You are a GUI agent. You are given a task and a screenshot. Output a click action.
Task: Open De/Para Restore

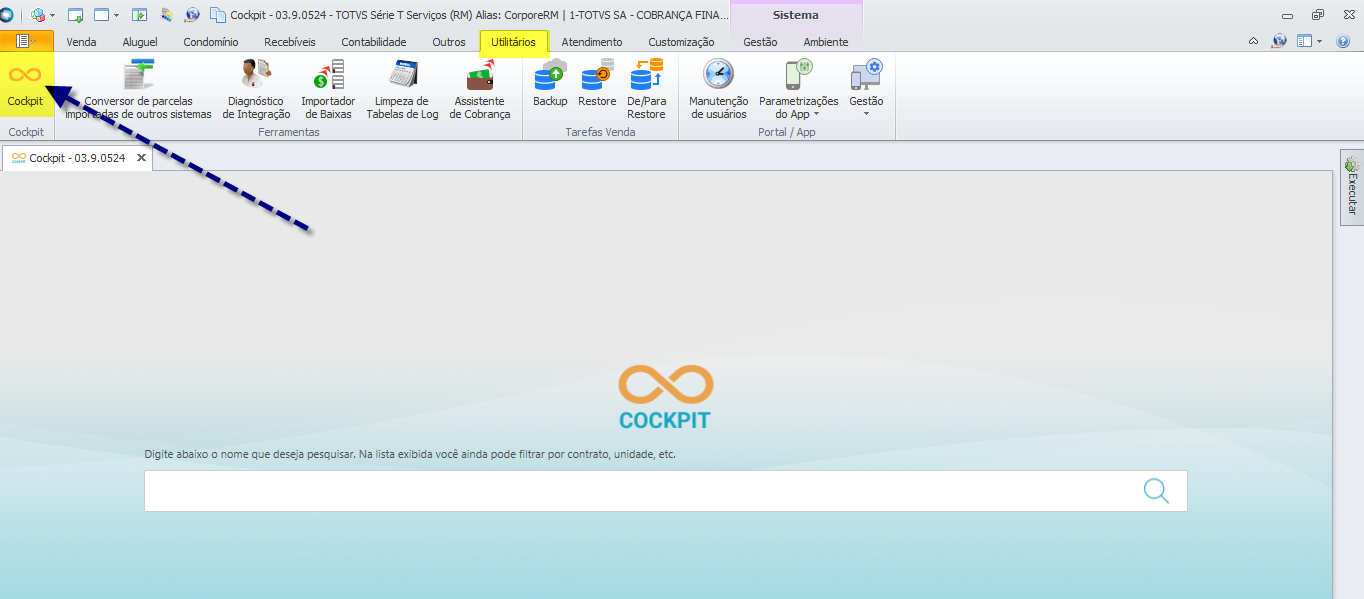(x=646, y=89)
